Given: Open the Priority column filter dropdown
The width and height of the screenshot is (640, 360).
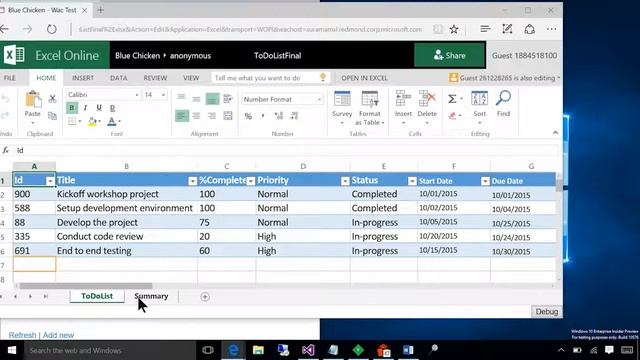Looking at the screenshot, I should tap(345, 181).
